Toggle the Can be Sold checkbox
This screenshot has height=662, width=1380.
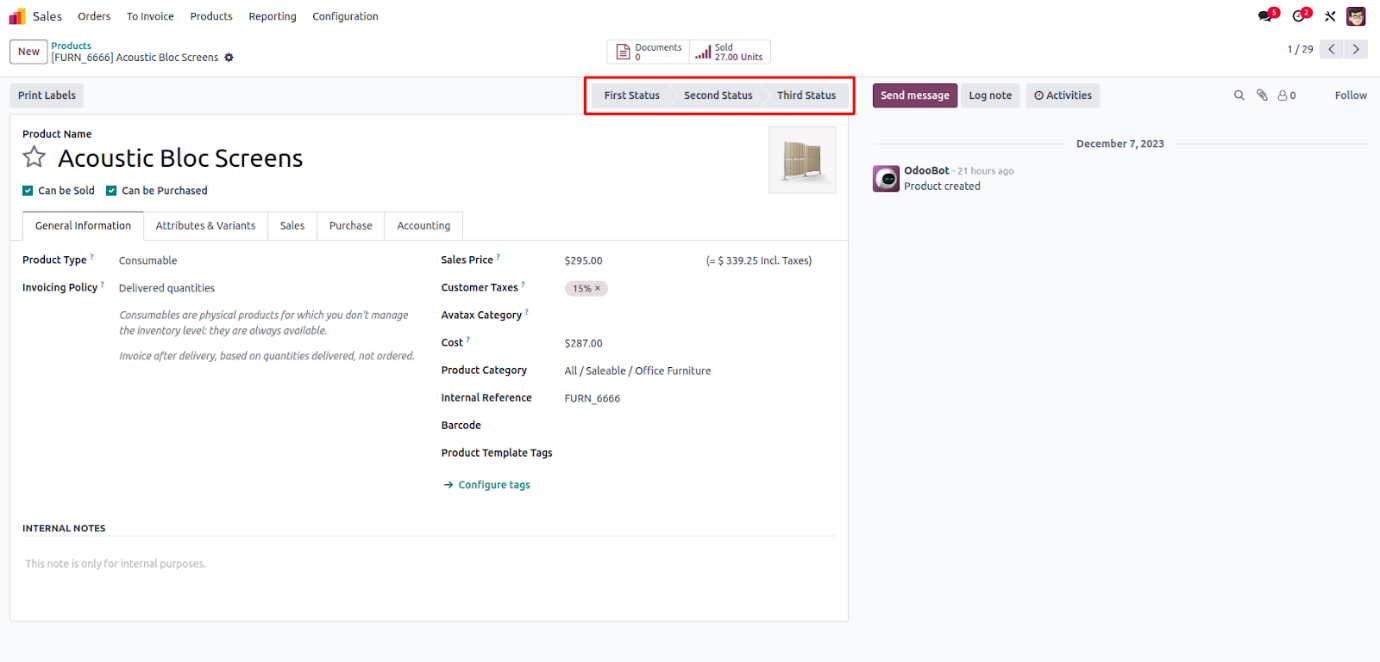coord(28,191)
